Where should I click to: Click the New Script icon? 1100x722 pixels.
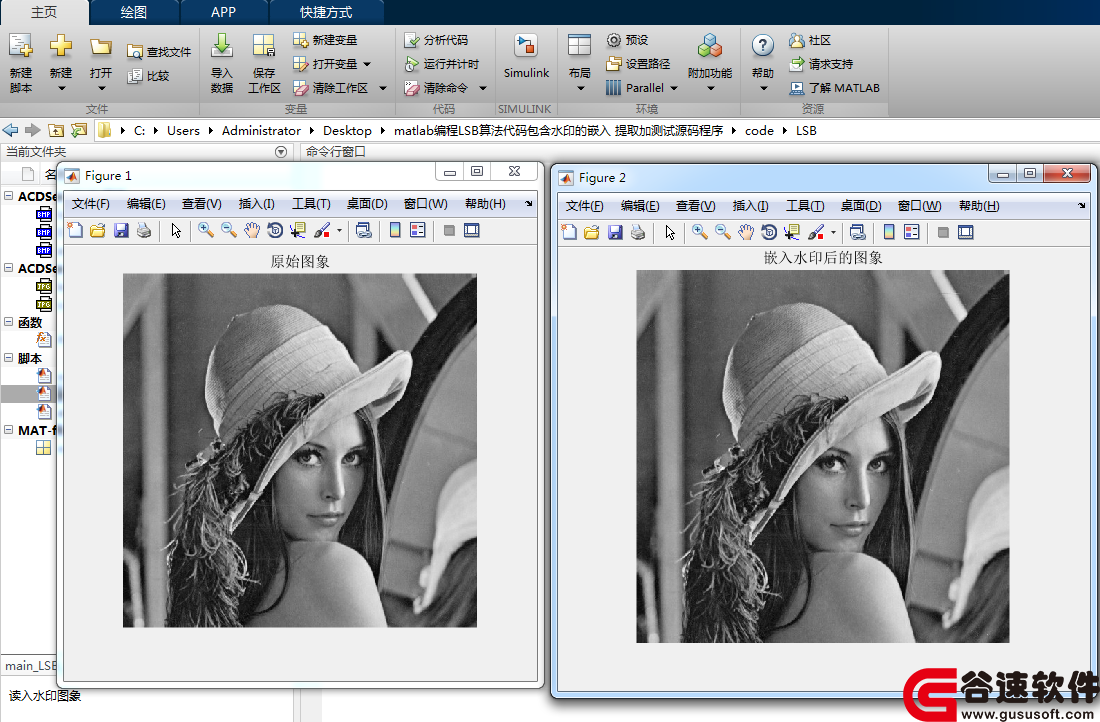[x=20, y=46]
